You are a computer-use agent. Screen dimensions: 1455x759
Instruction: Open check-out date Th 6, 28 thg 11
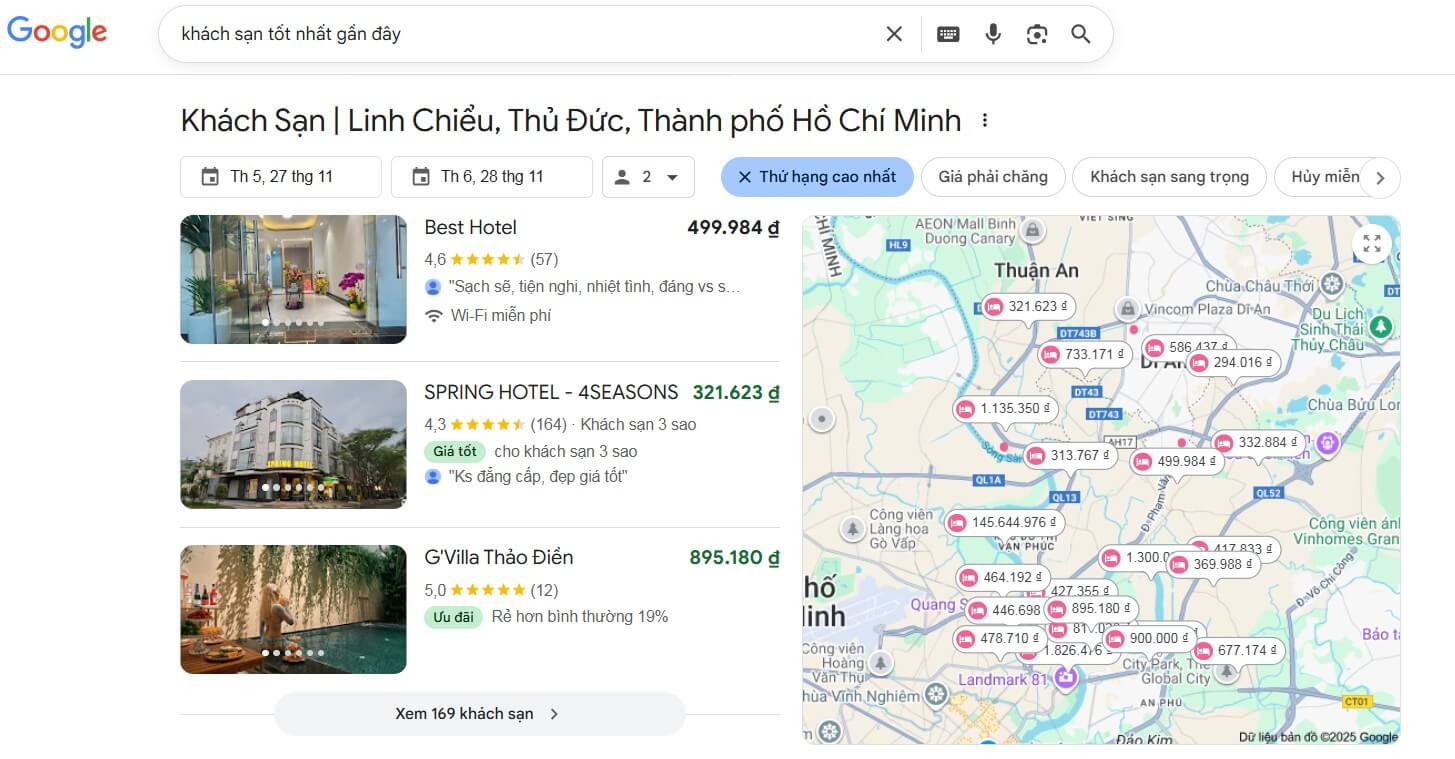[492, 177]
